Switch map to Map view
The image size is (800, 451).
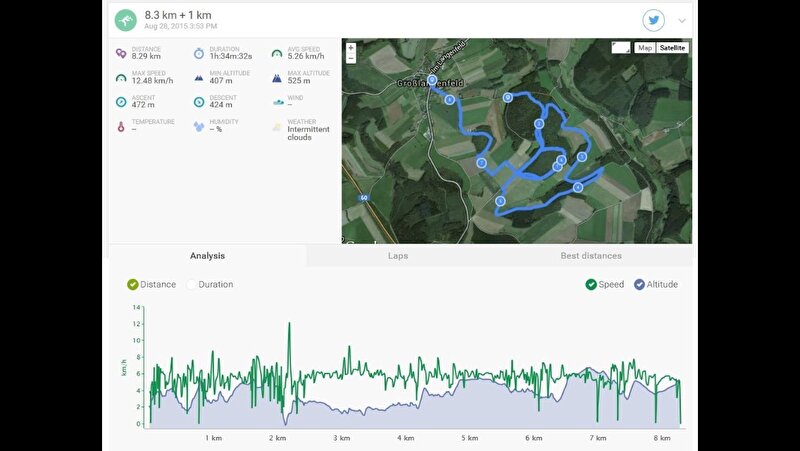645,48
